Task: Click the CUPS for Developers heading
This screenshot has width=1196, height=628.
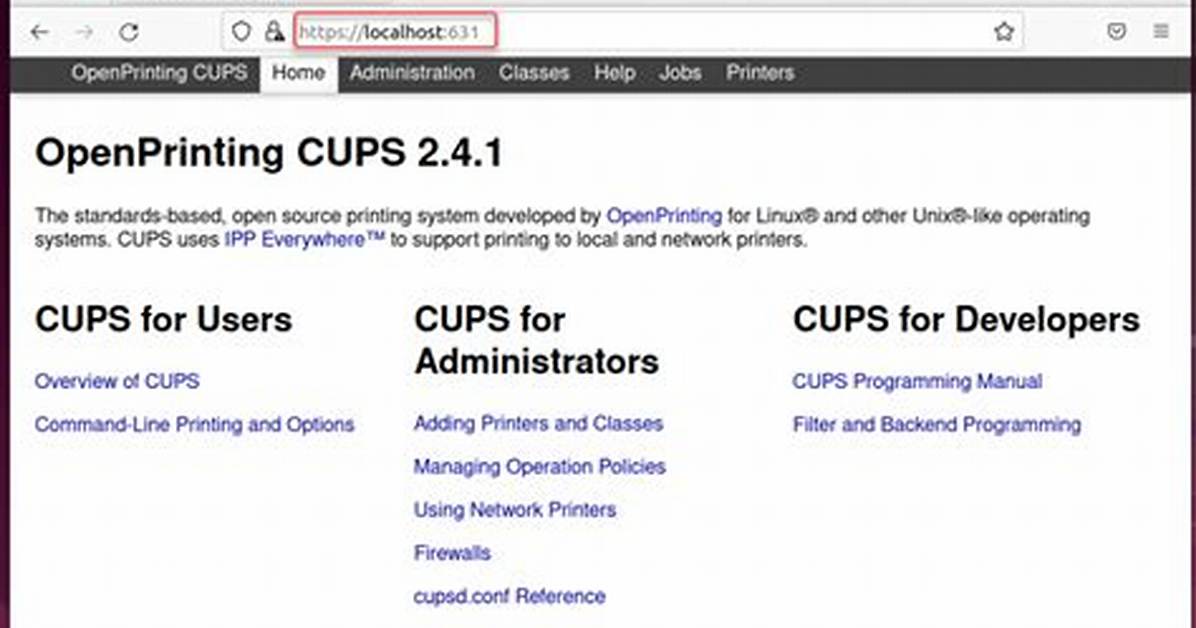Action: [x=966, y=319]
